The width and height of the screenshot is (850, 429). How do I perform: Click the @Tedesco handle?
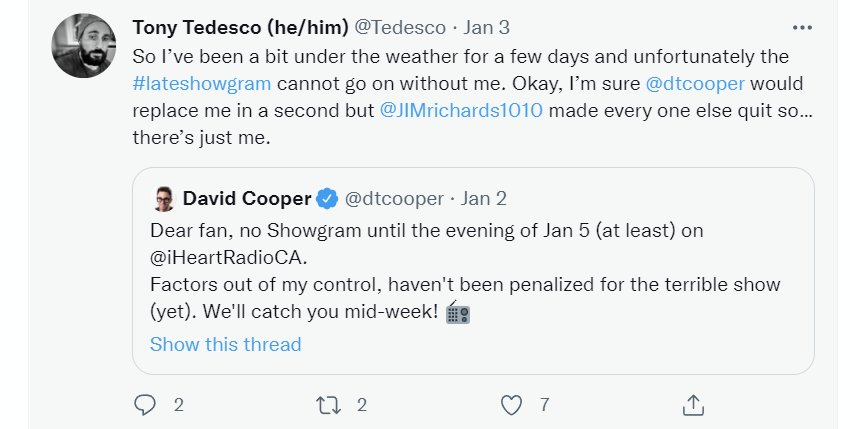[x=400, y=28]
